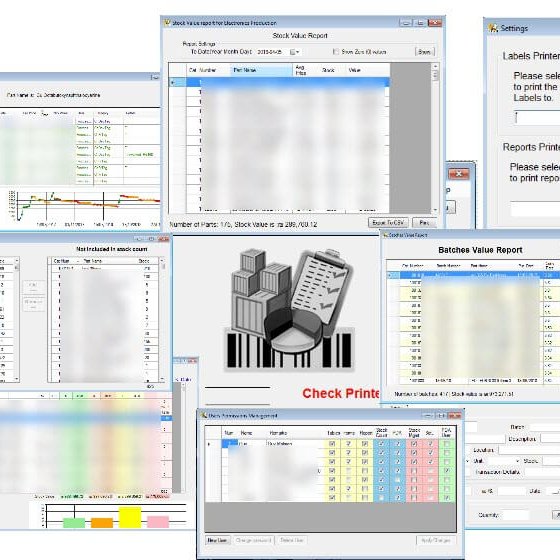The width and height of the screenshot is (560, 560).
Task: Select the yellow bar in the bar chart
Action: pos(130,518)
